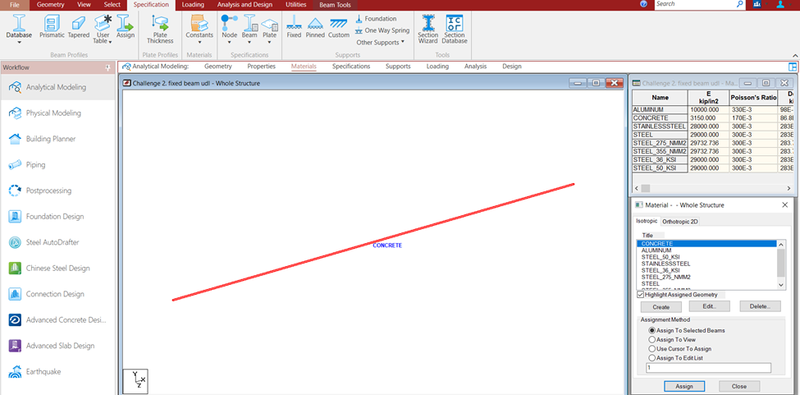
Task: Click the Create material button
Action: [x=661, y=307]
